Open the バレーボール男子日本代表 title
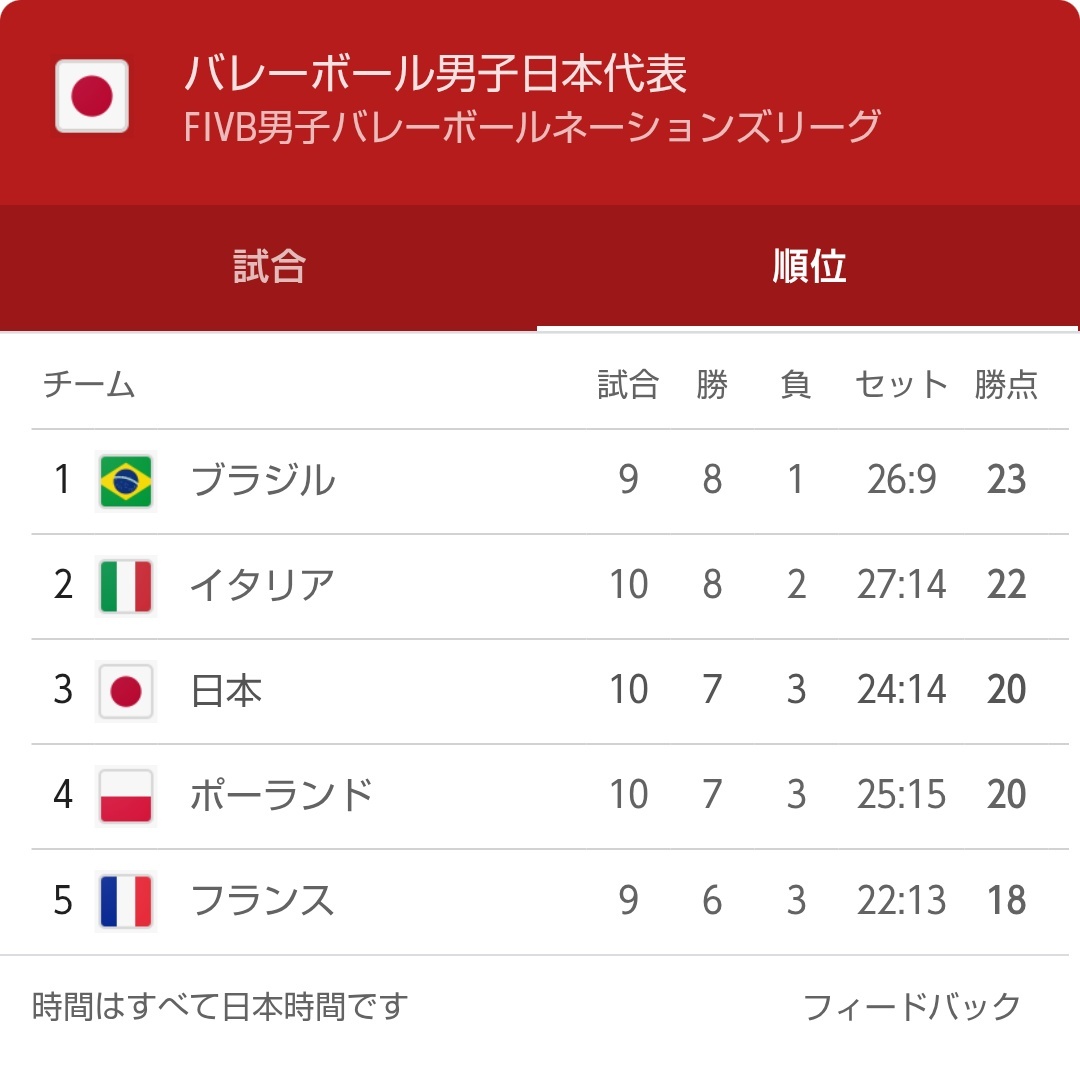Screen dimensions: 1080x1081 tap(436, 73)
